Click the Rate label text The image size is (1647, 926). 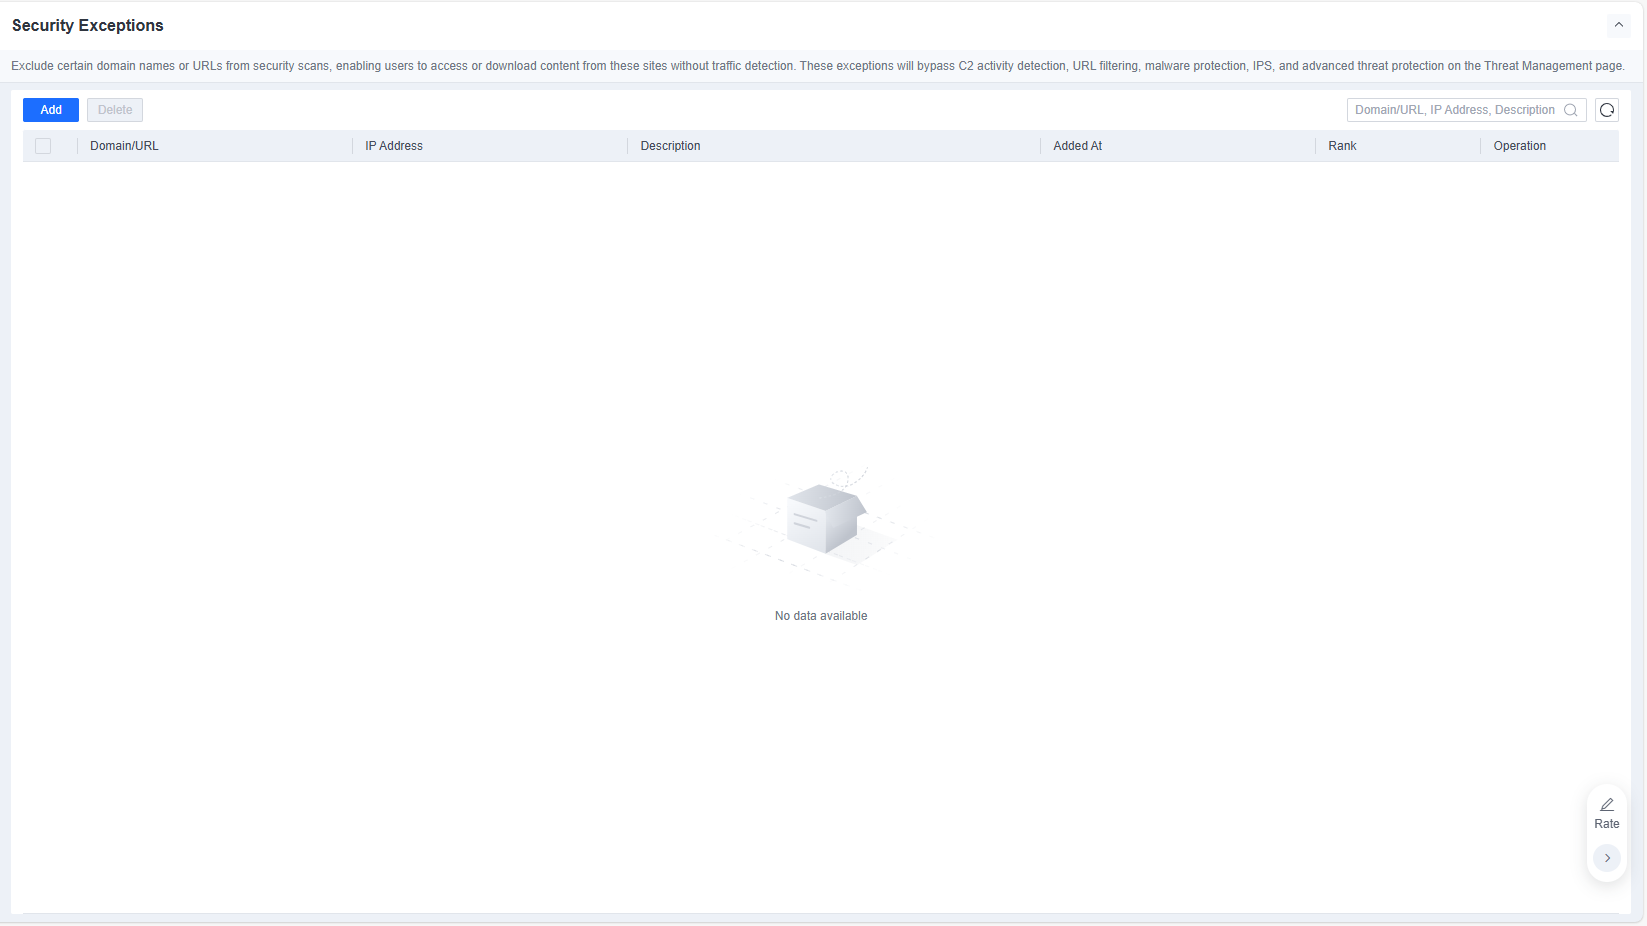pos(1606,824)
